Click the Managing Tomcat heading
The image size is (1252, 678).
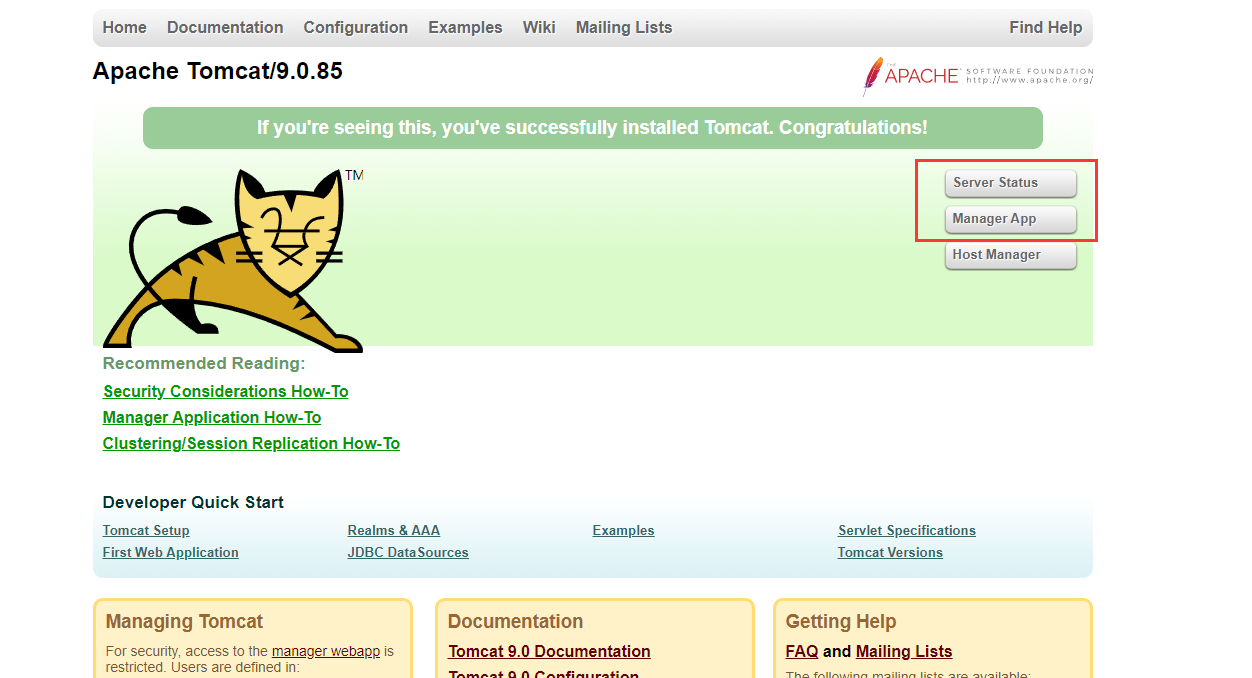point(185,621)
